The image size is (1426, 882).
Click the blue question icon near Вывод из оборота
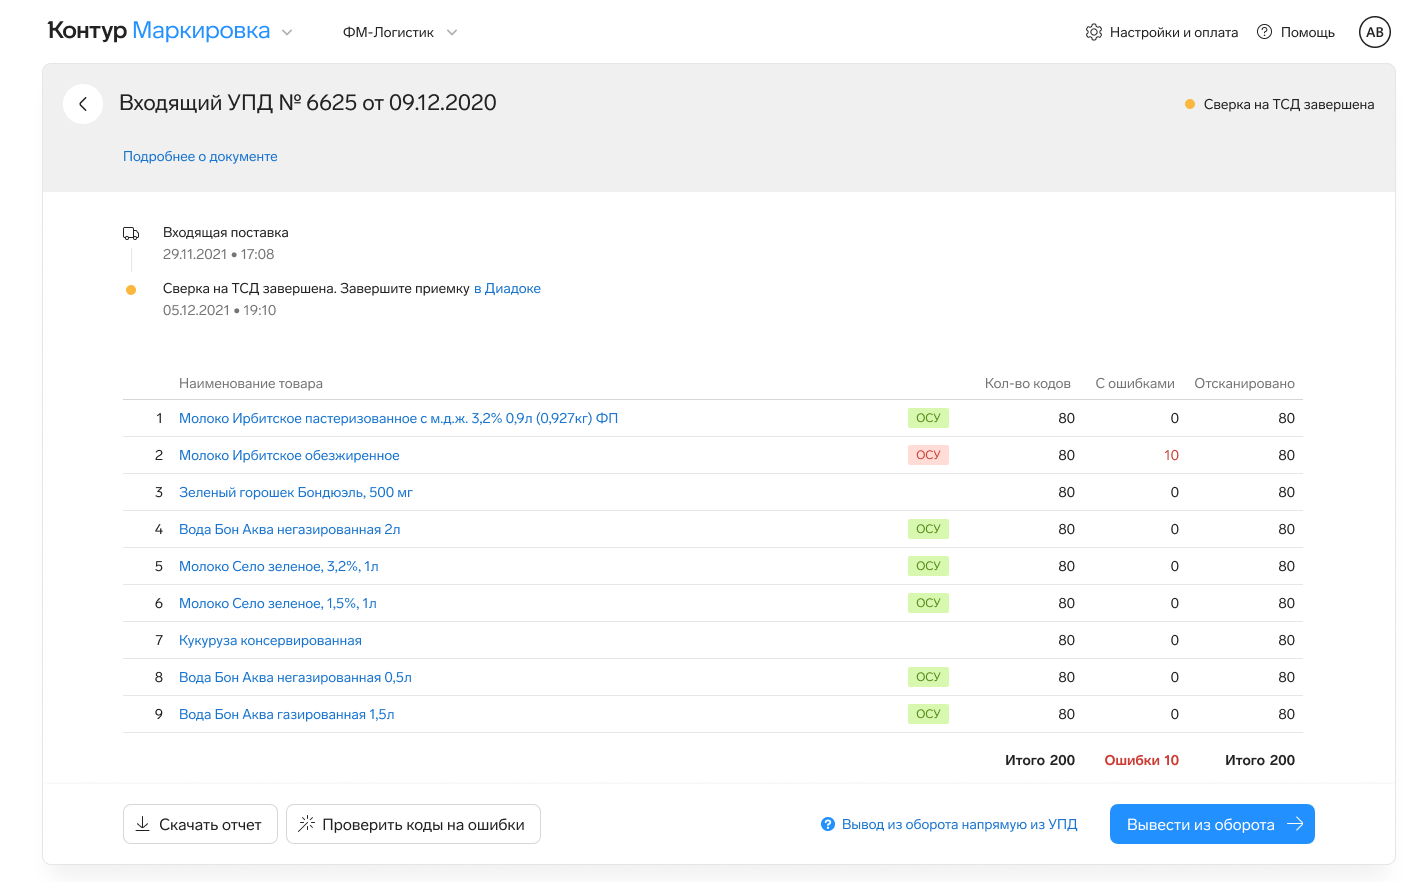click(827, 824)
